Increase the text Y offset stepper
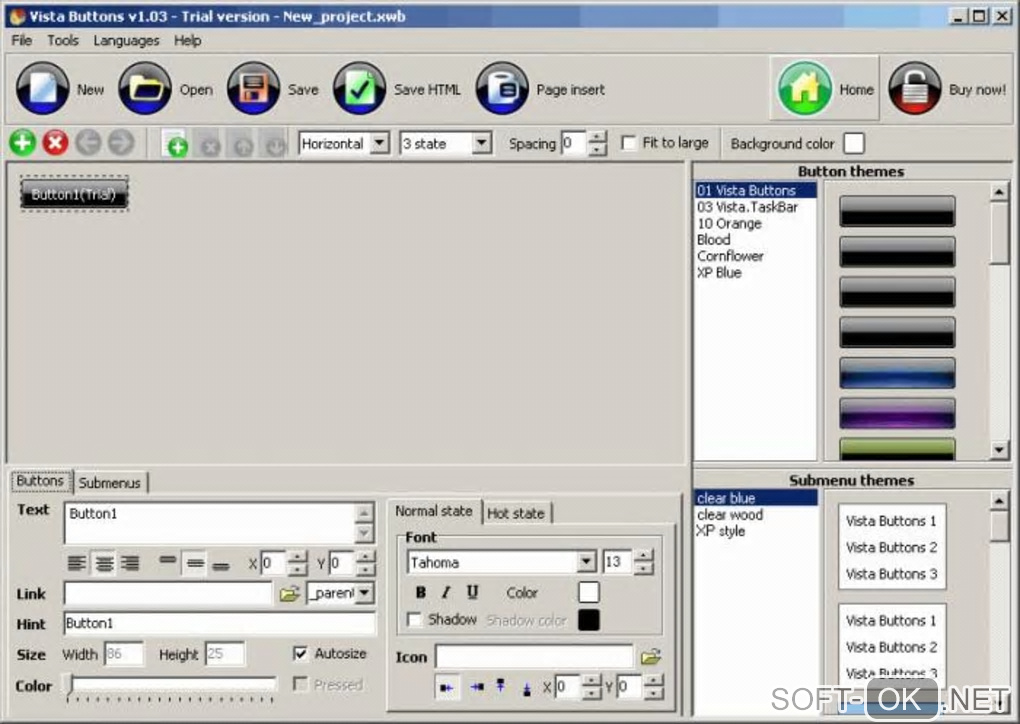This screenshot has height=724, width=1020. tap(366, 557)
